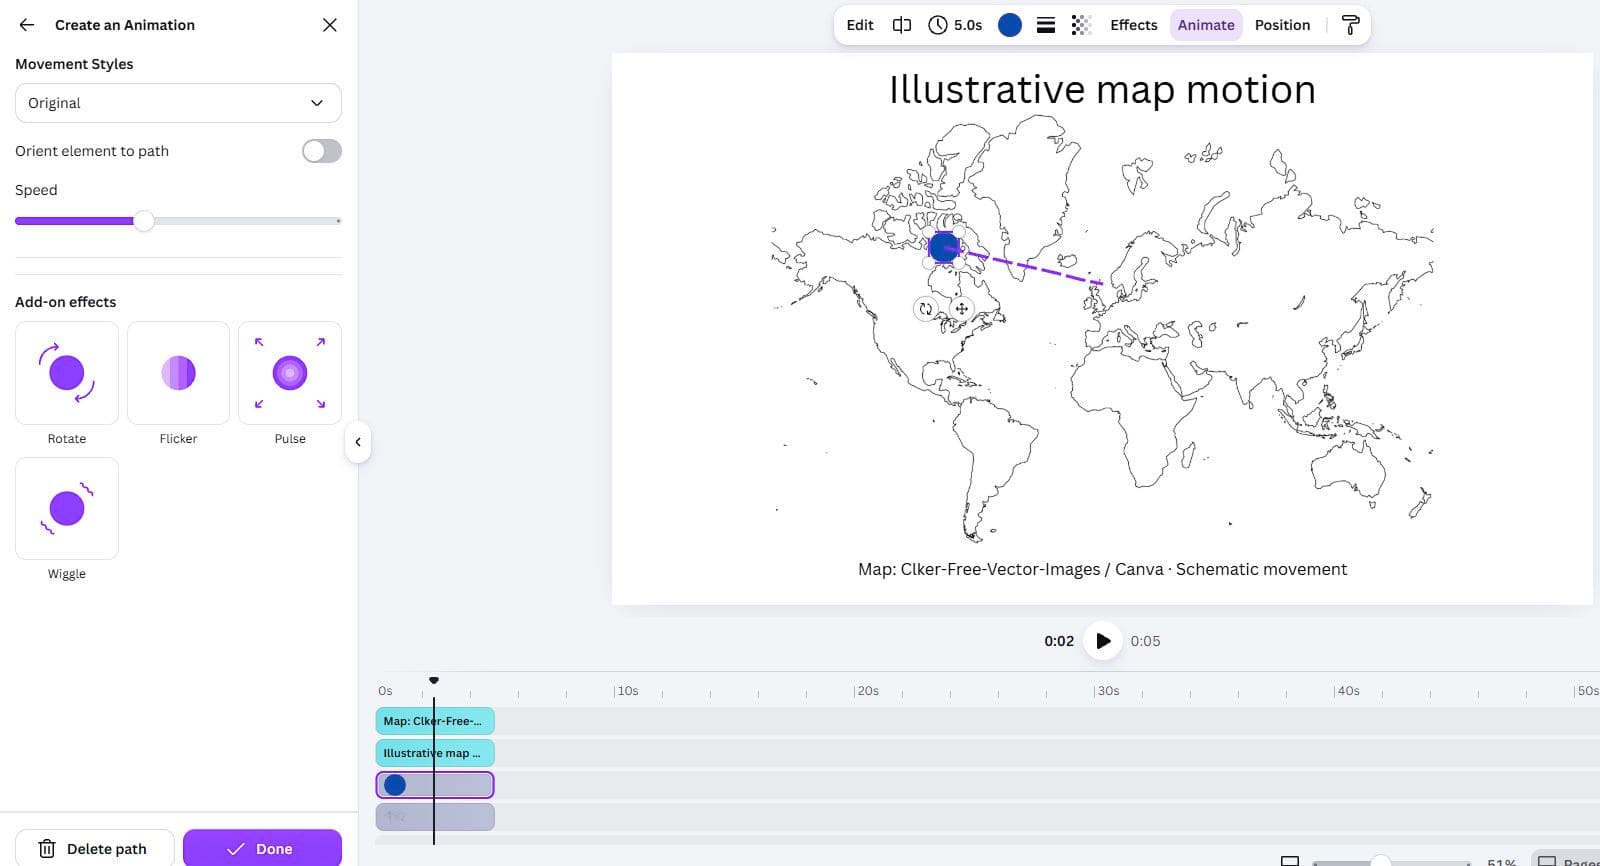
Task: Click the 0:02 current time label
Action: point(1059,641)
